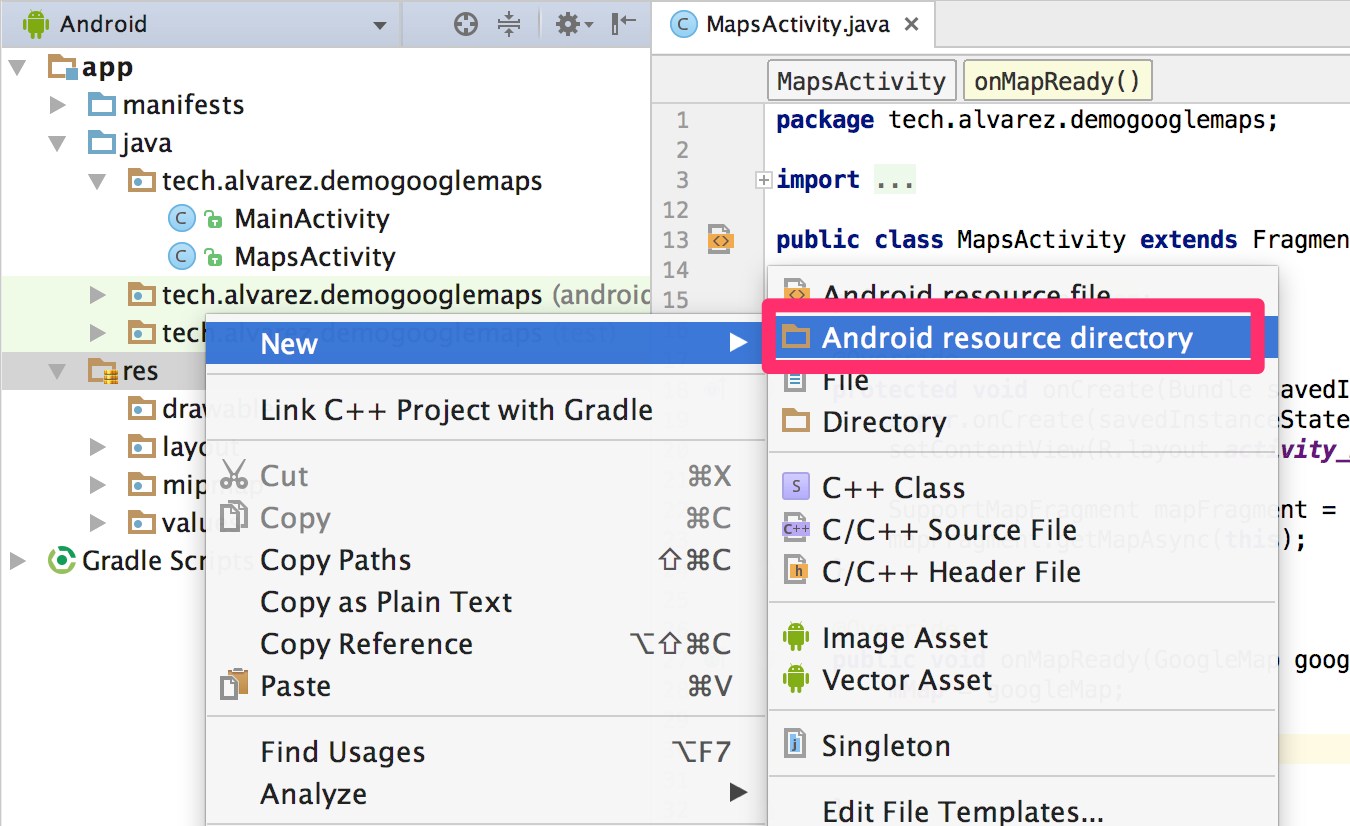Click the Image Asset android icon
This screenshot has height=826, width=1350.
click(796, 637)
